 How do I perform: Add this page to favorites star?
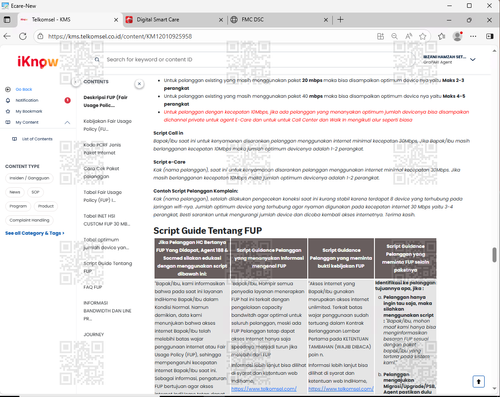(x=423, y=36)
